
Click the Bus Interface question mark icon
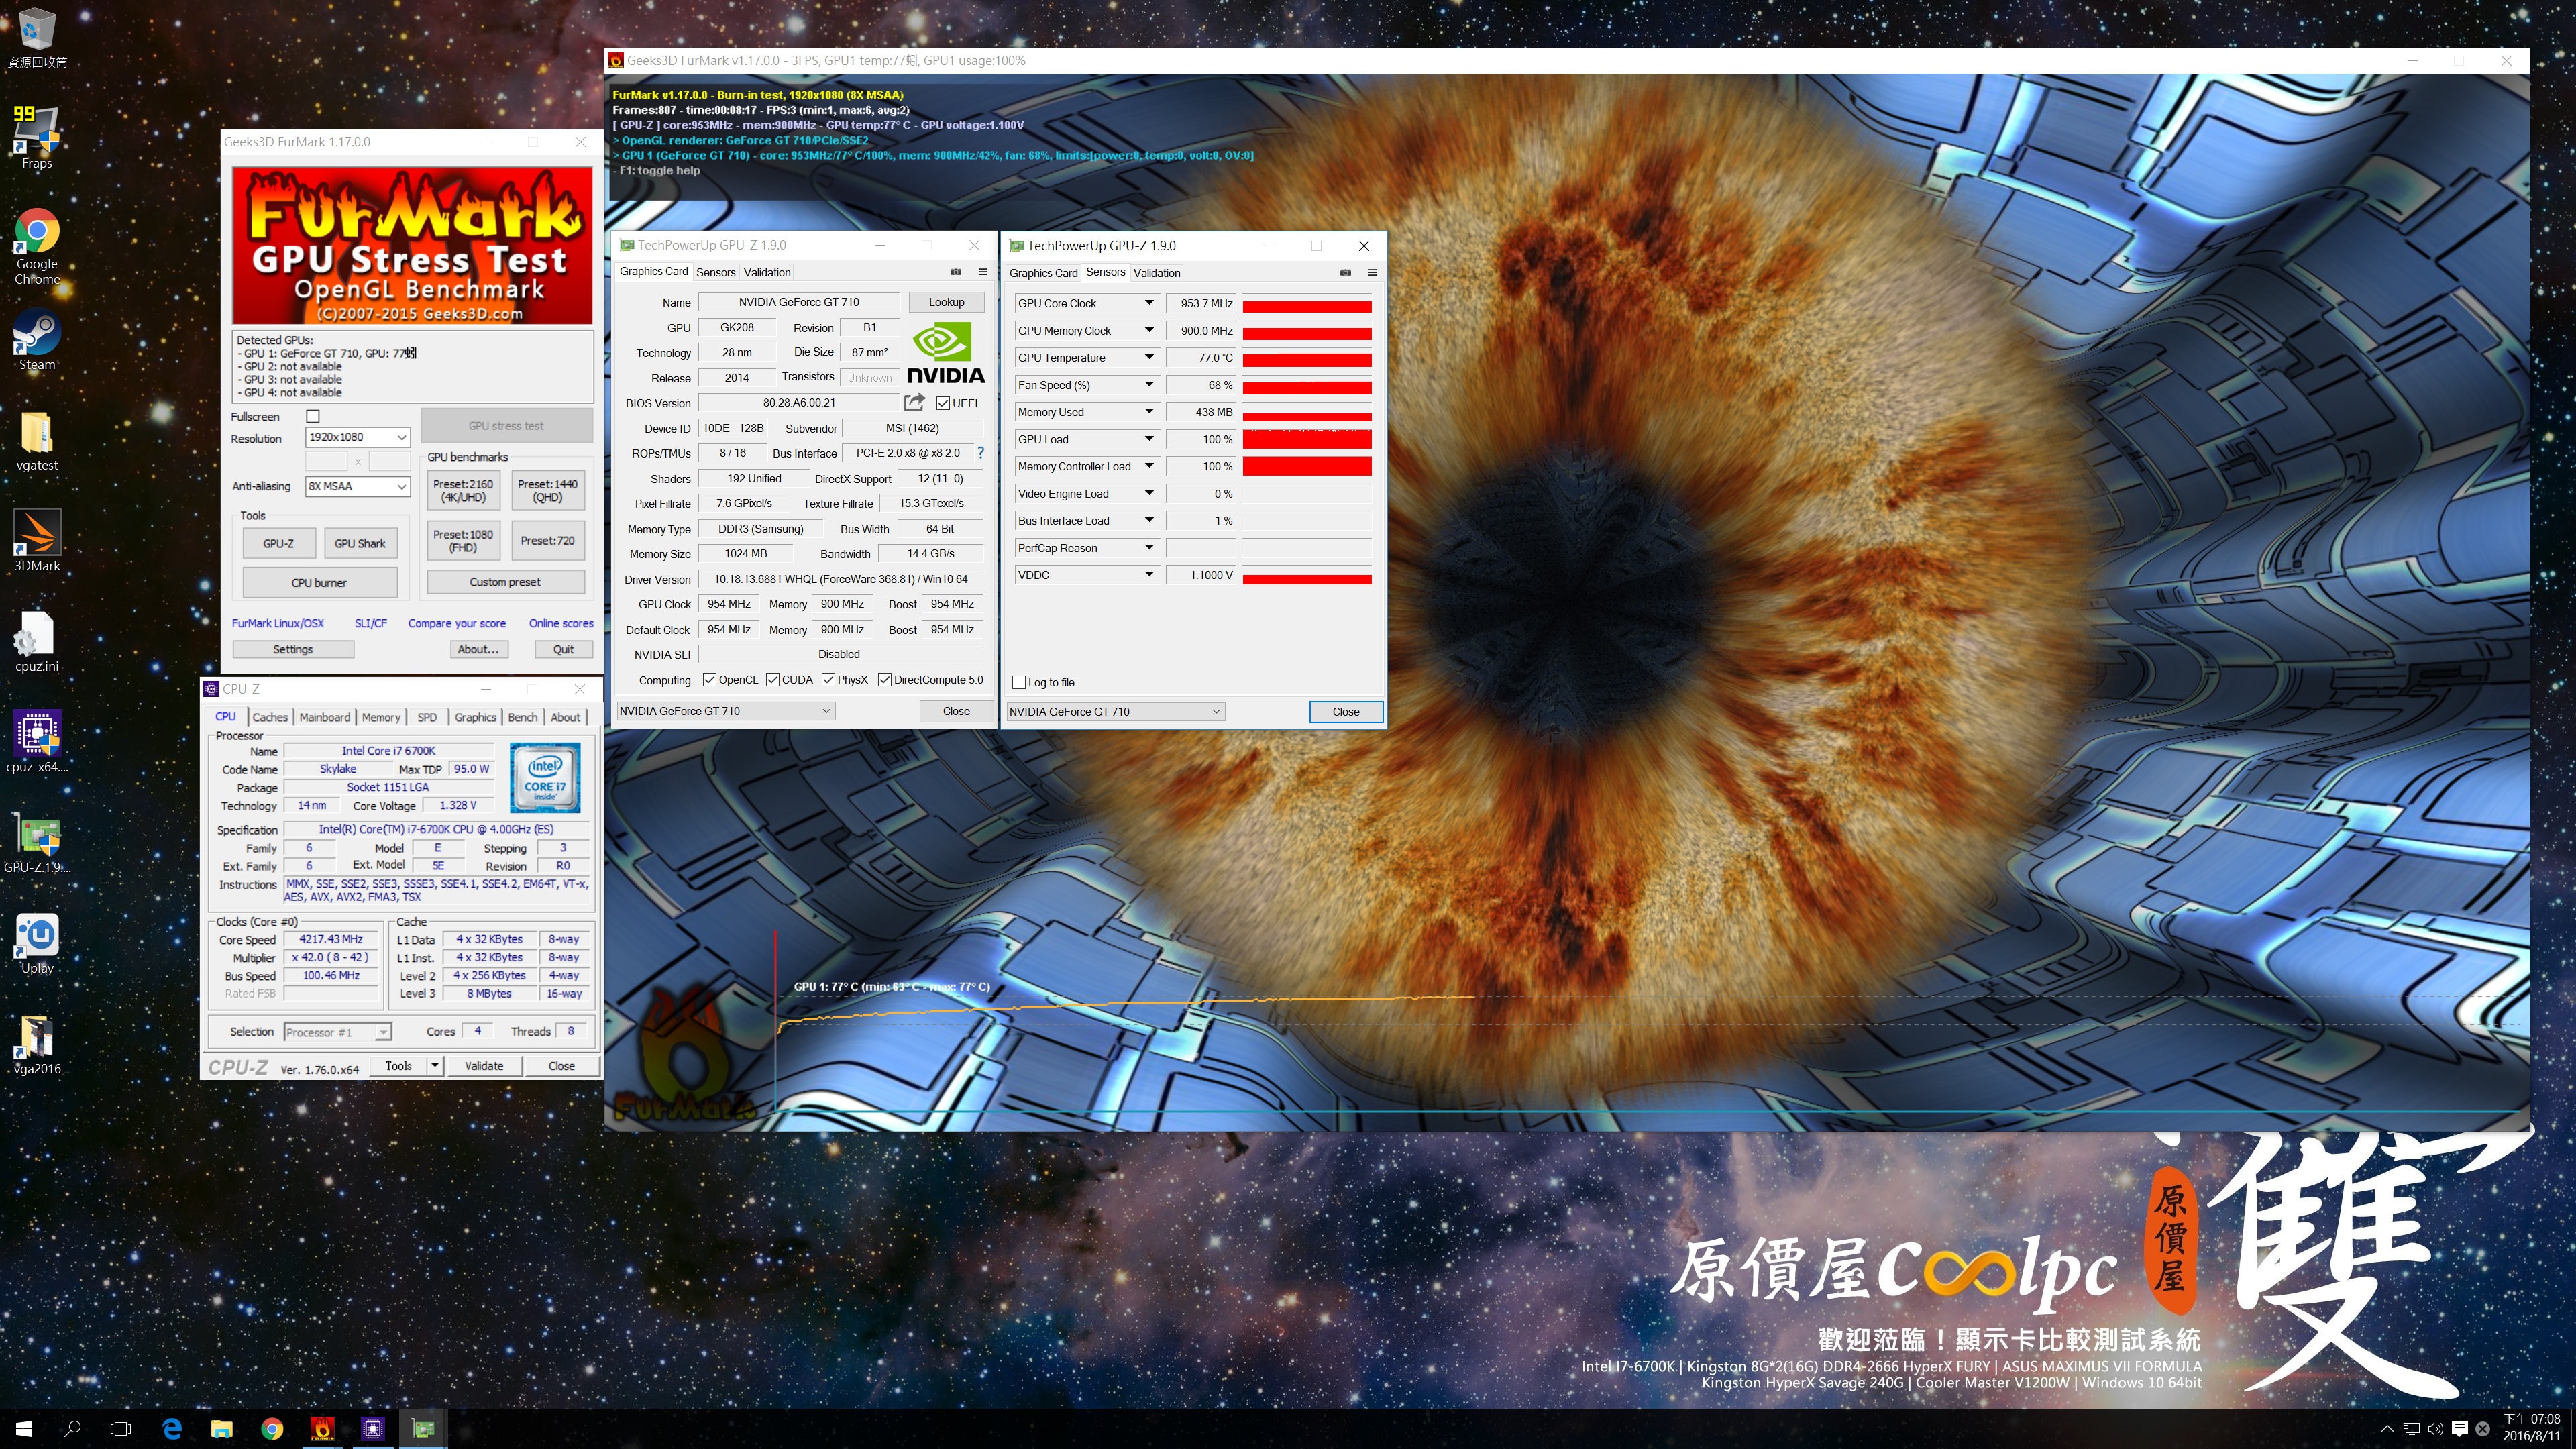pyautogui.click(x=980, y=453)
